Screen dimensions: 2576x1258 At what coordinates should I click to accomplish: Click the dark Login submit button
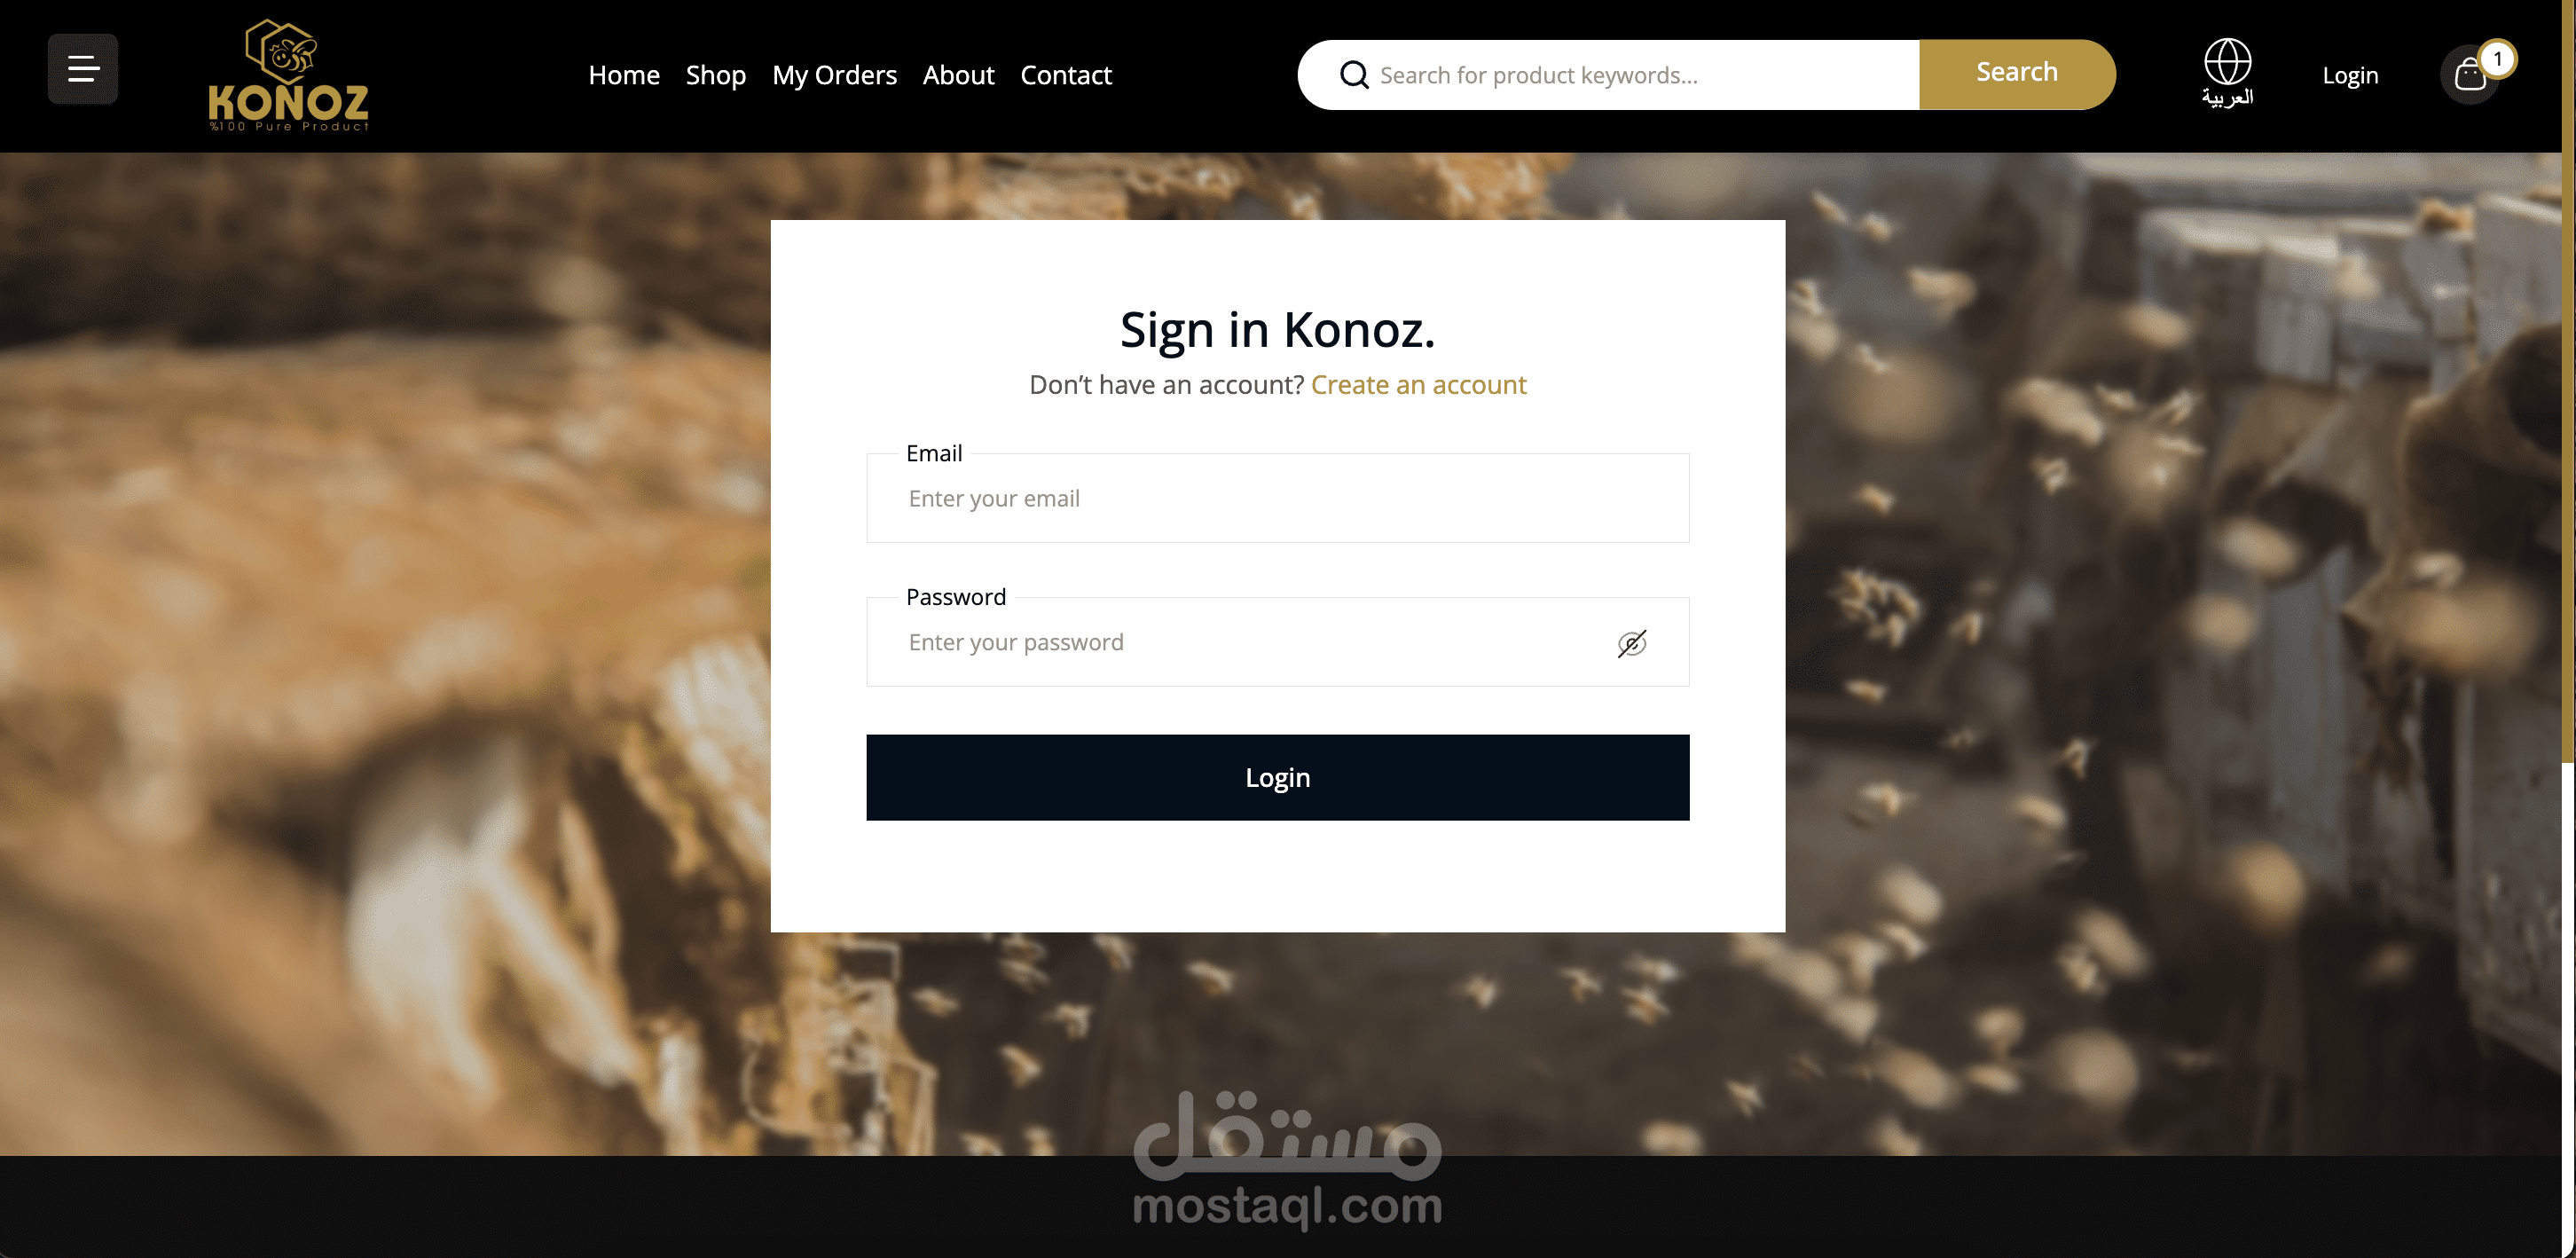coord(1277,778)
